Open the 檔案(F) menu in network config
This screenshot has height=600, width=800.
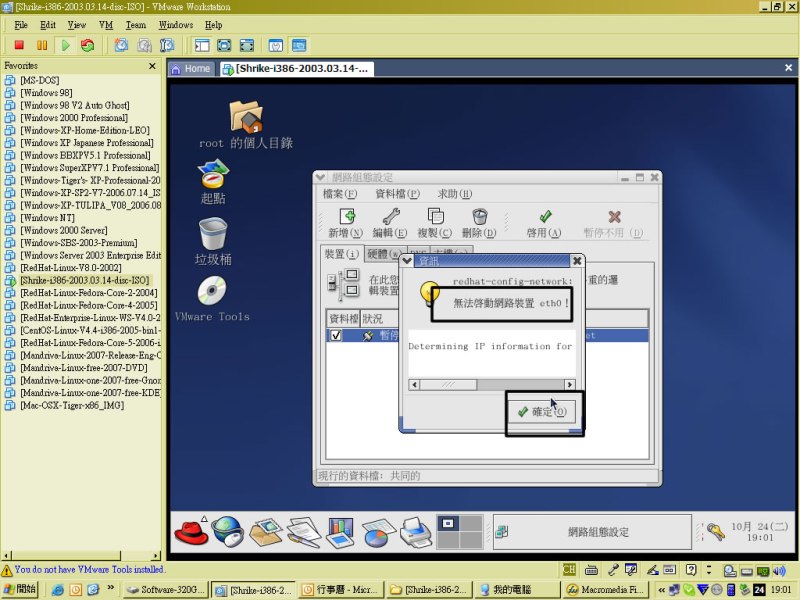coord(340,194)
